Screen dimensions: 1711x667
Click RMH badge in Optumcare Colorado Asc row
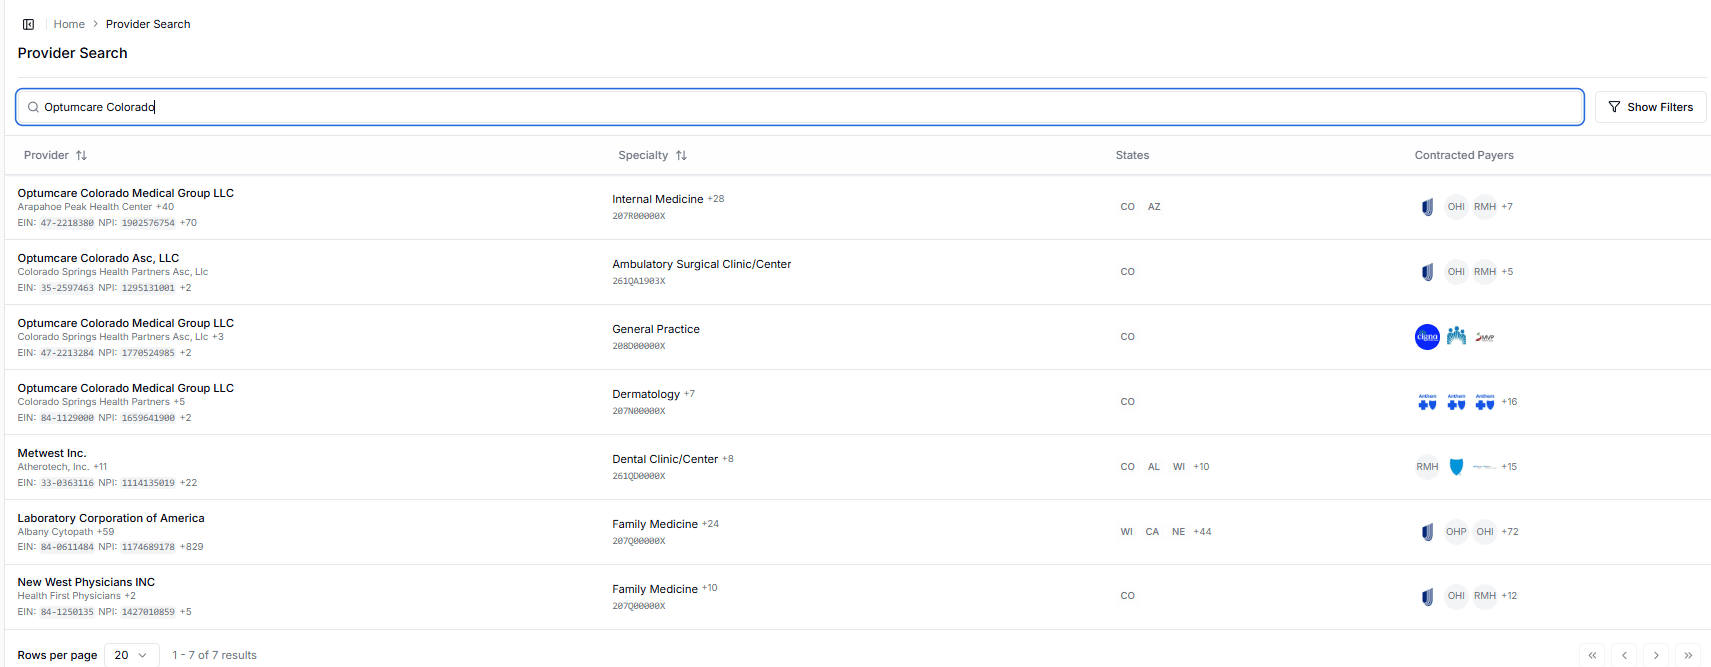(1485, 272)
